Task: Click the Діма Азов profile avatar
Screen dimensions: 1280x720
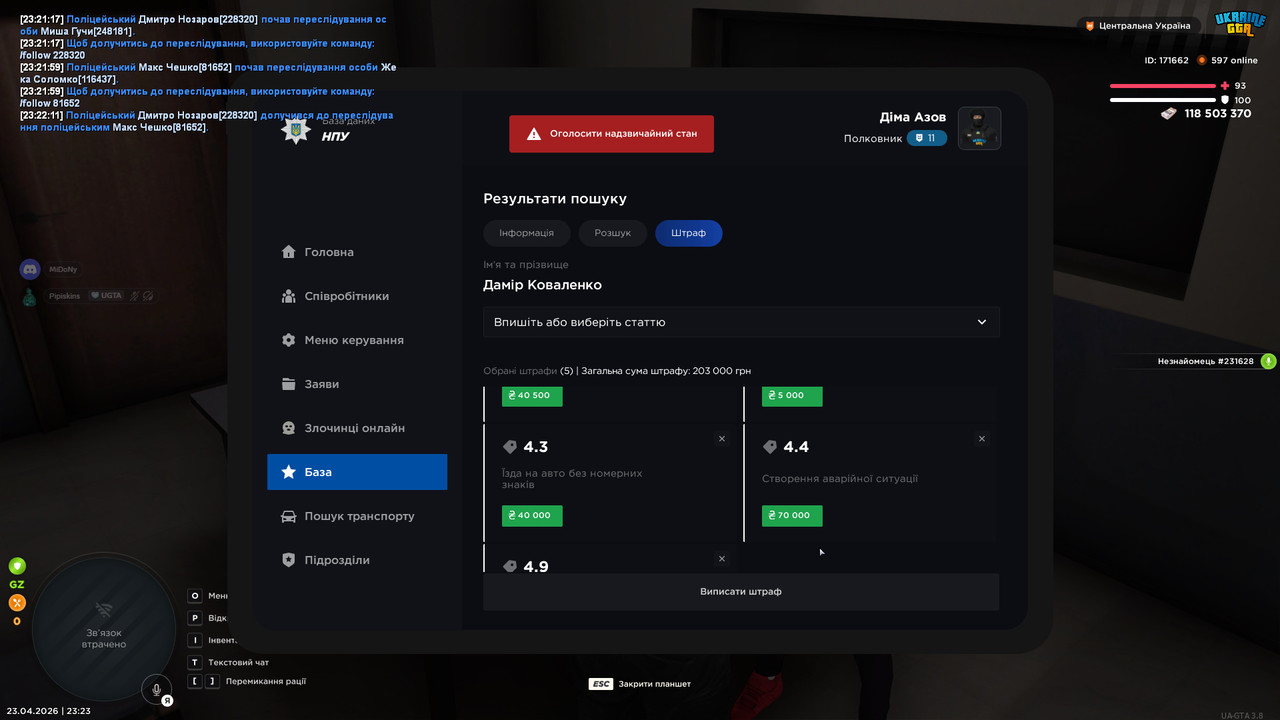Action: click(979, 128)
